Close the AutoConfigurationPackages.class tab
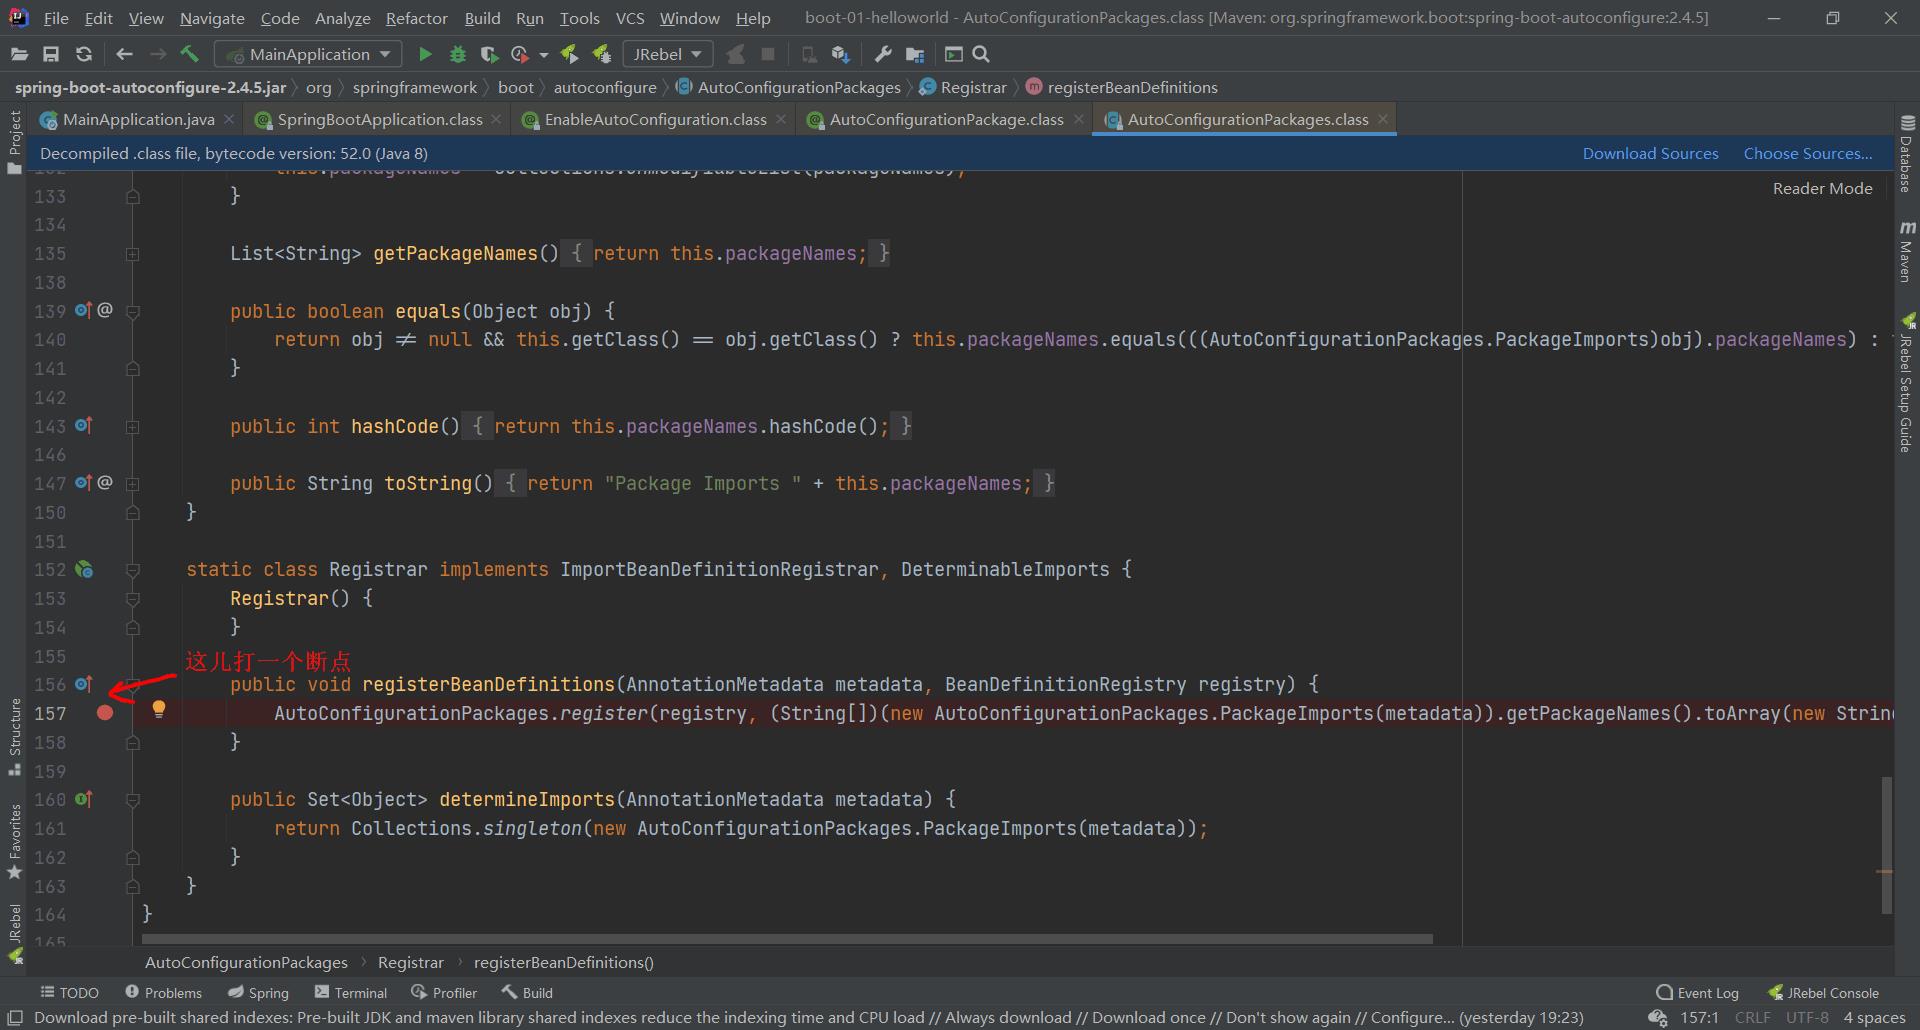Screen dimensions: 1920x1030 (1383, 119)
